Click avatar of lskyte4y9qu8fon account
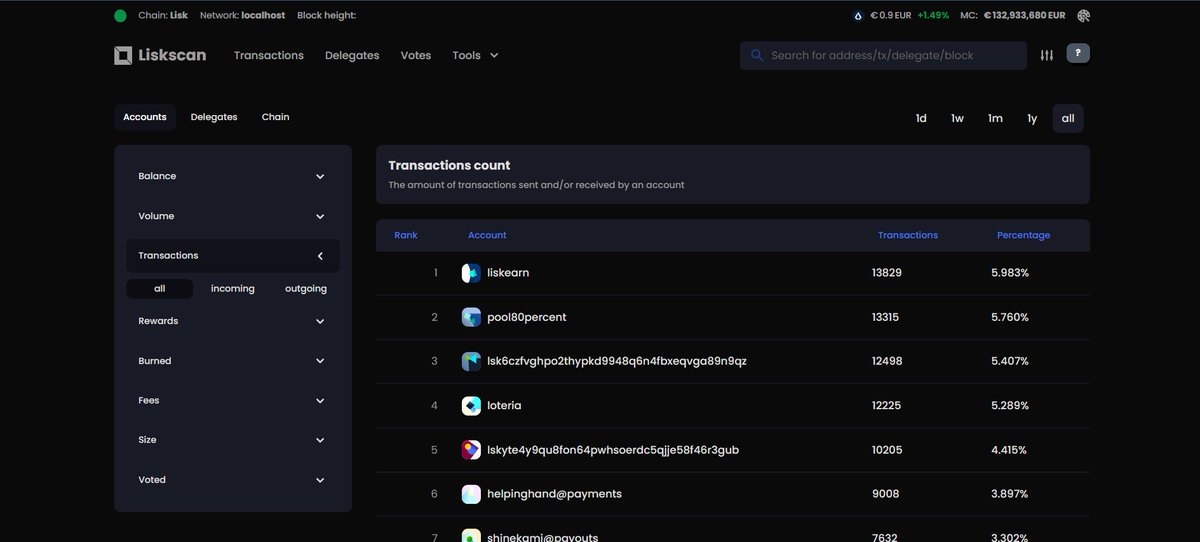 click(x=471, y=450)
